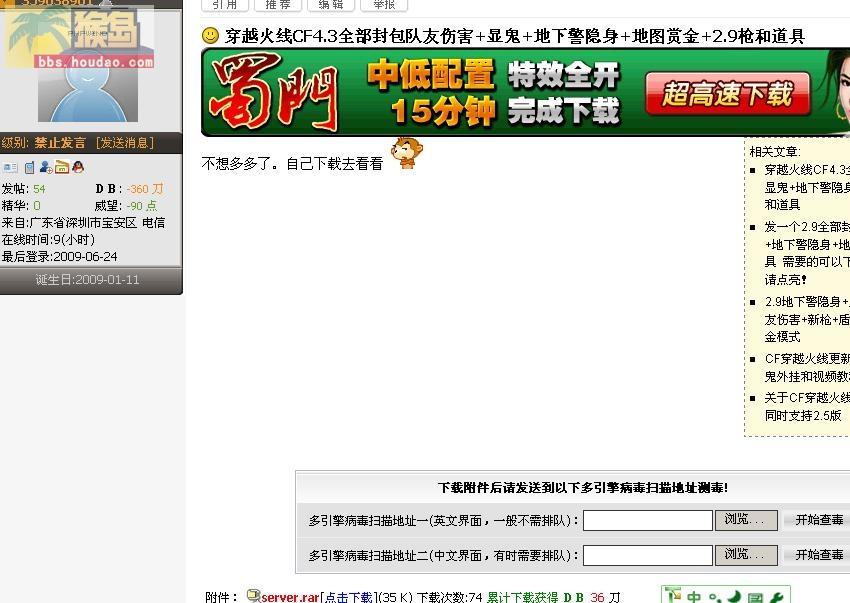Image resolution: width=850 pixels, height=603 pixels.
Task: Click the 禁止发言 user level text
Action: pyautogui.click(x=60, y=143)
